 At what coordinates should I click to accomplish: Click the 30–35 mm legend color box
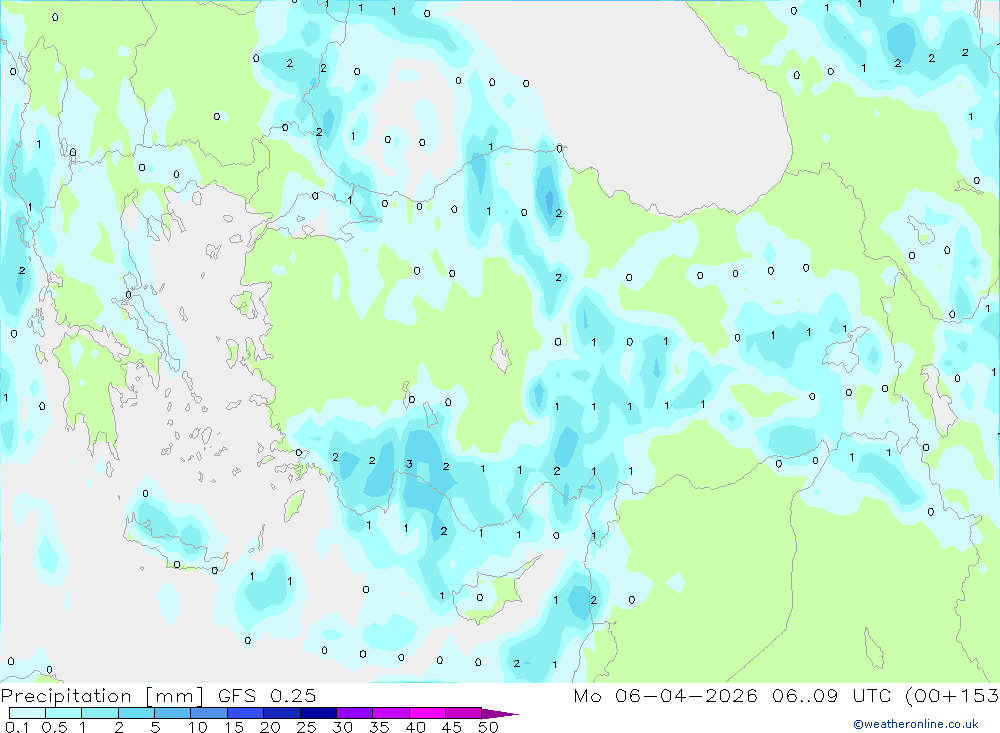pos(355,713)
